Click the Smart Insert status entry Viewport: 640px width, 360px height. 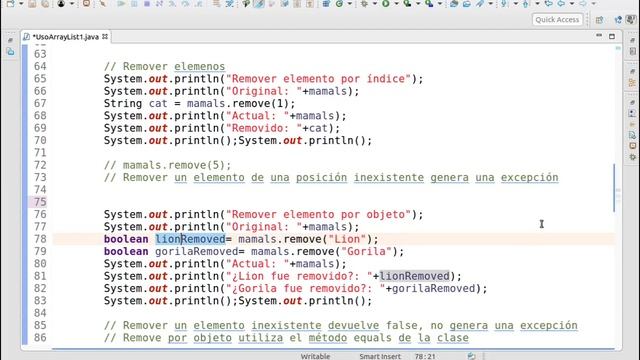point(380,356)
